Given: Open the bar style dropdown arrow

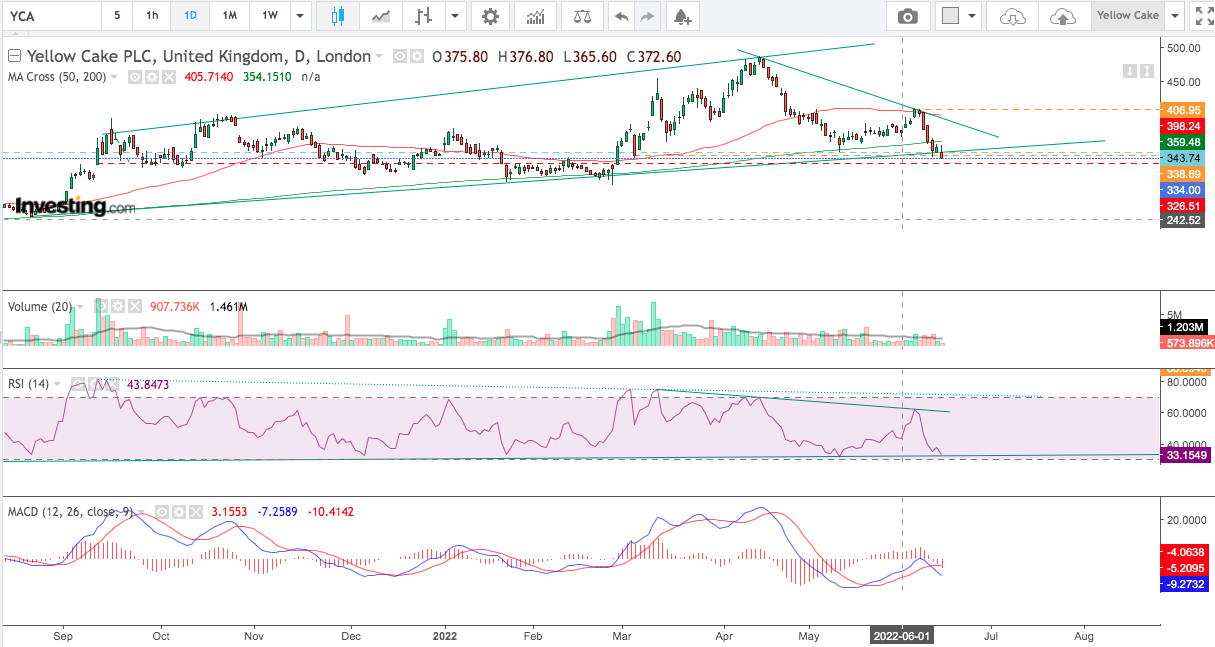Looking at the screenshot, I should click(455, 16).
